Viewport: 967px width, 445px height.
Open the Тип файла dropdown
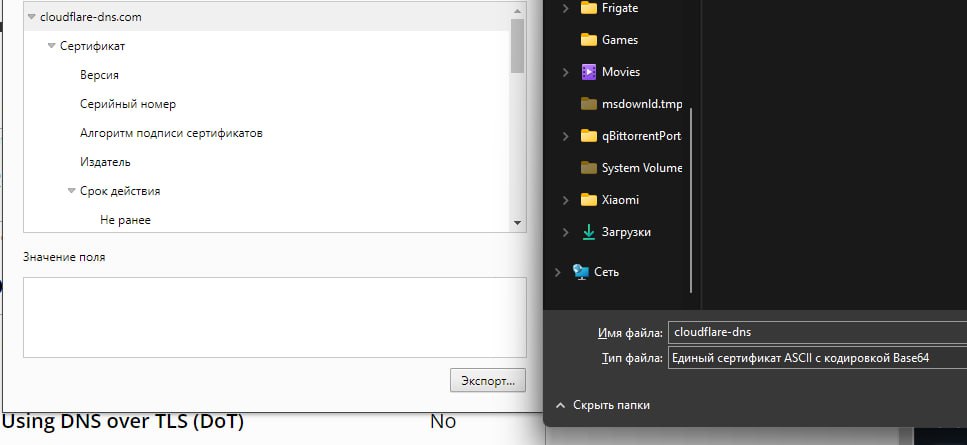[817, 358]
